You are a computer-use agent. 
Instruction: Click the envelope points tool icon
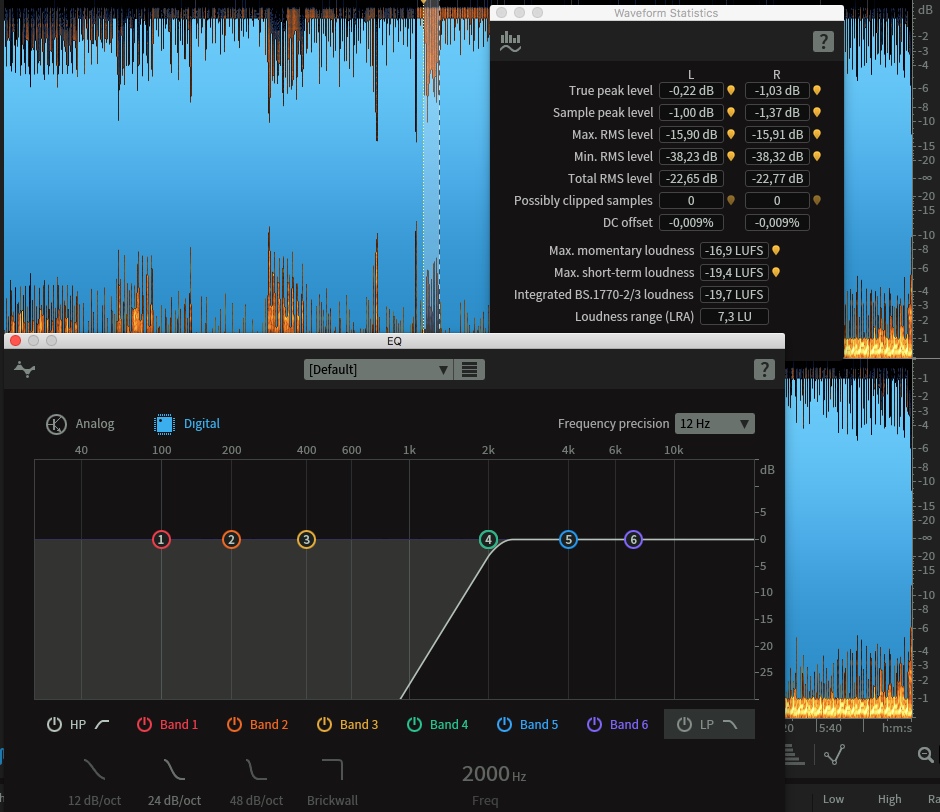[834, 754]
